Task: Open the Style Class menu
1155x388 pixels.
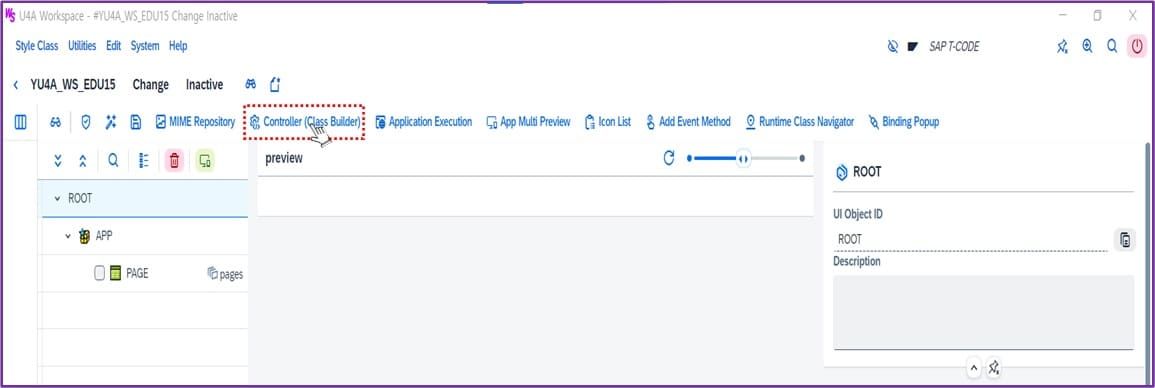Action: point(37,46)
